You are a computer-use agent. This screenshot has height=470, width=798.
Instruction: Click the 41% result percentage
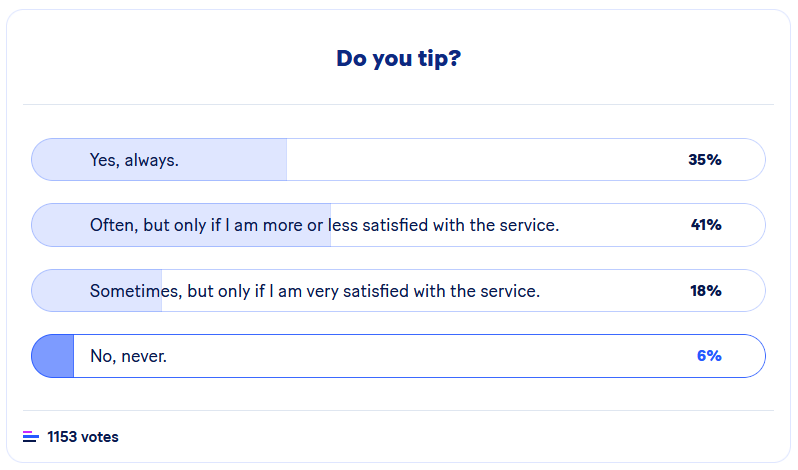click(705, 225)
